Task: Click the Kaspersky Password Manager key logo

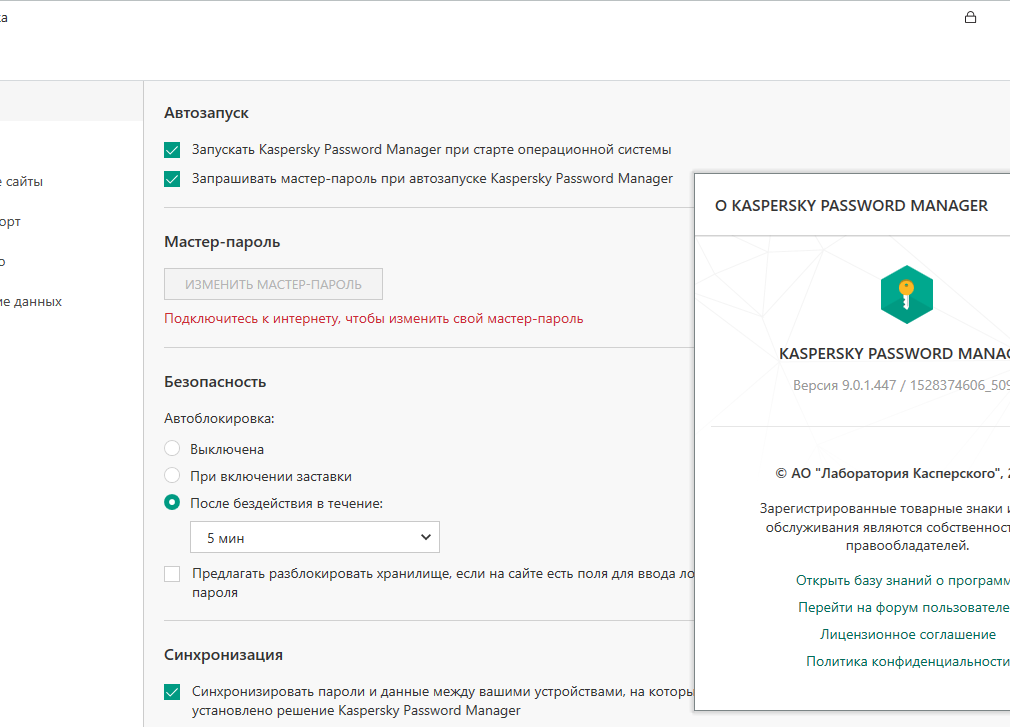Action: 906,294
